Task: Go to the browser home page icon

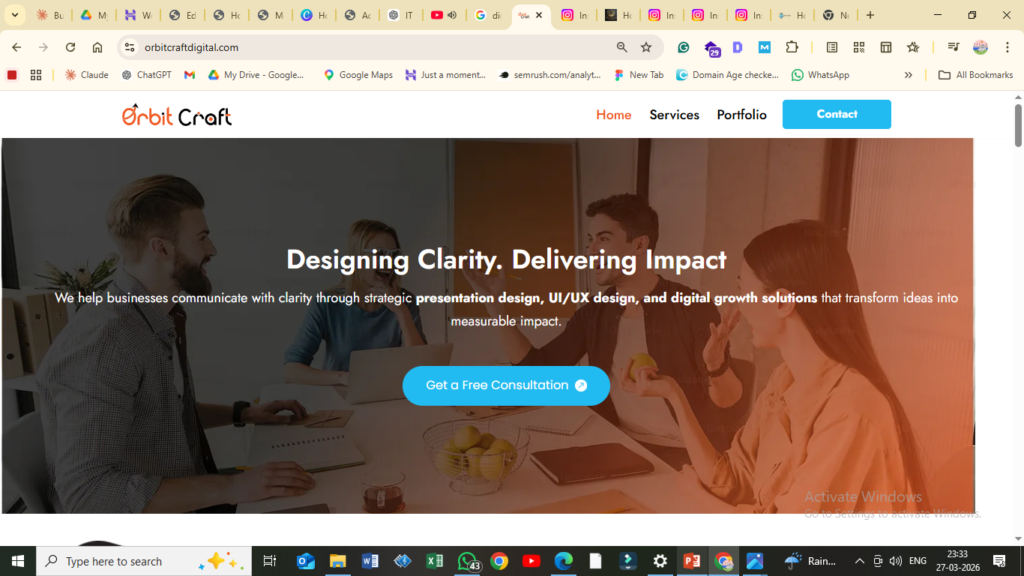Action: [x=97, y=47]
